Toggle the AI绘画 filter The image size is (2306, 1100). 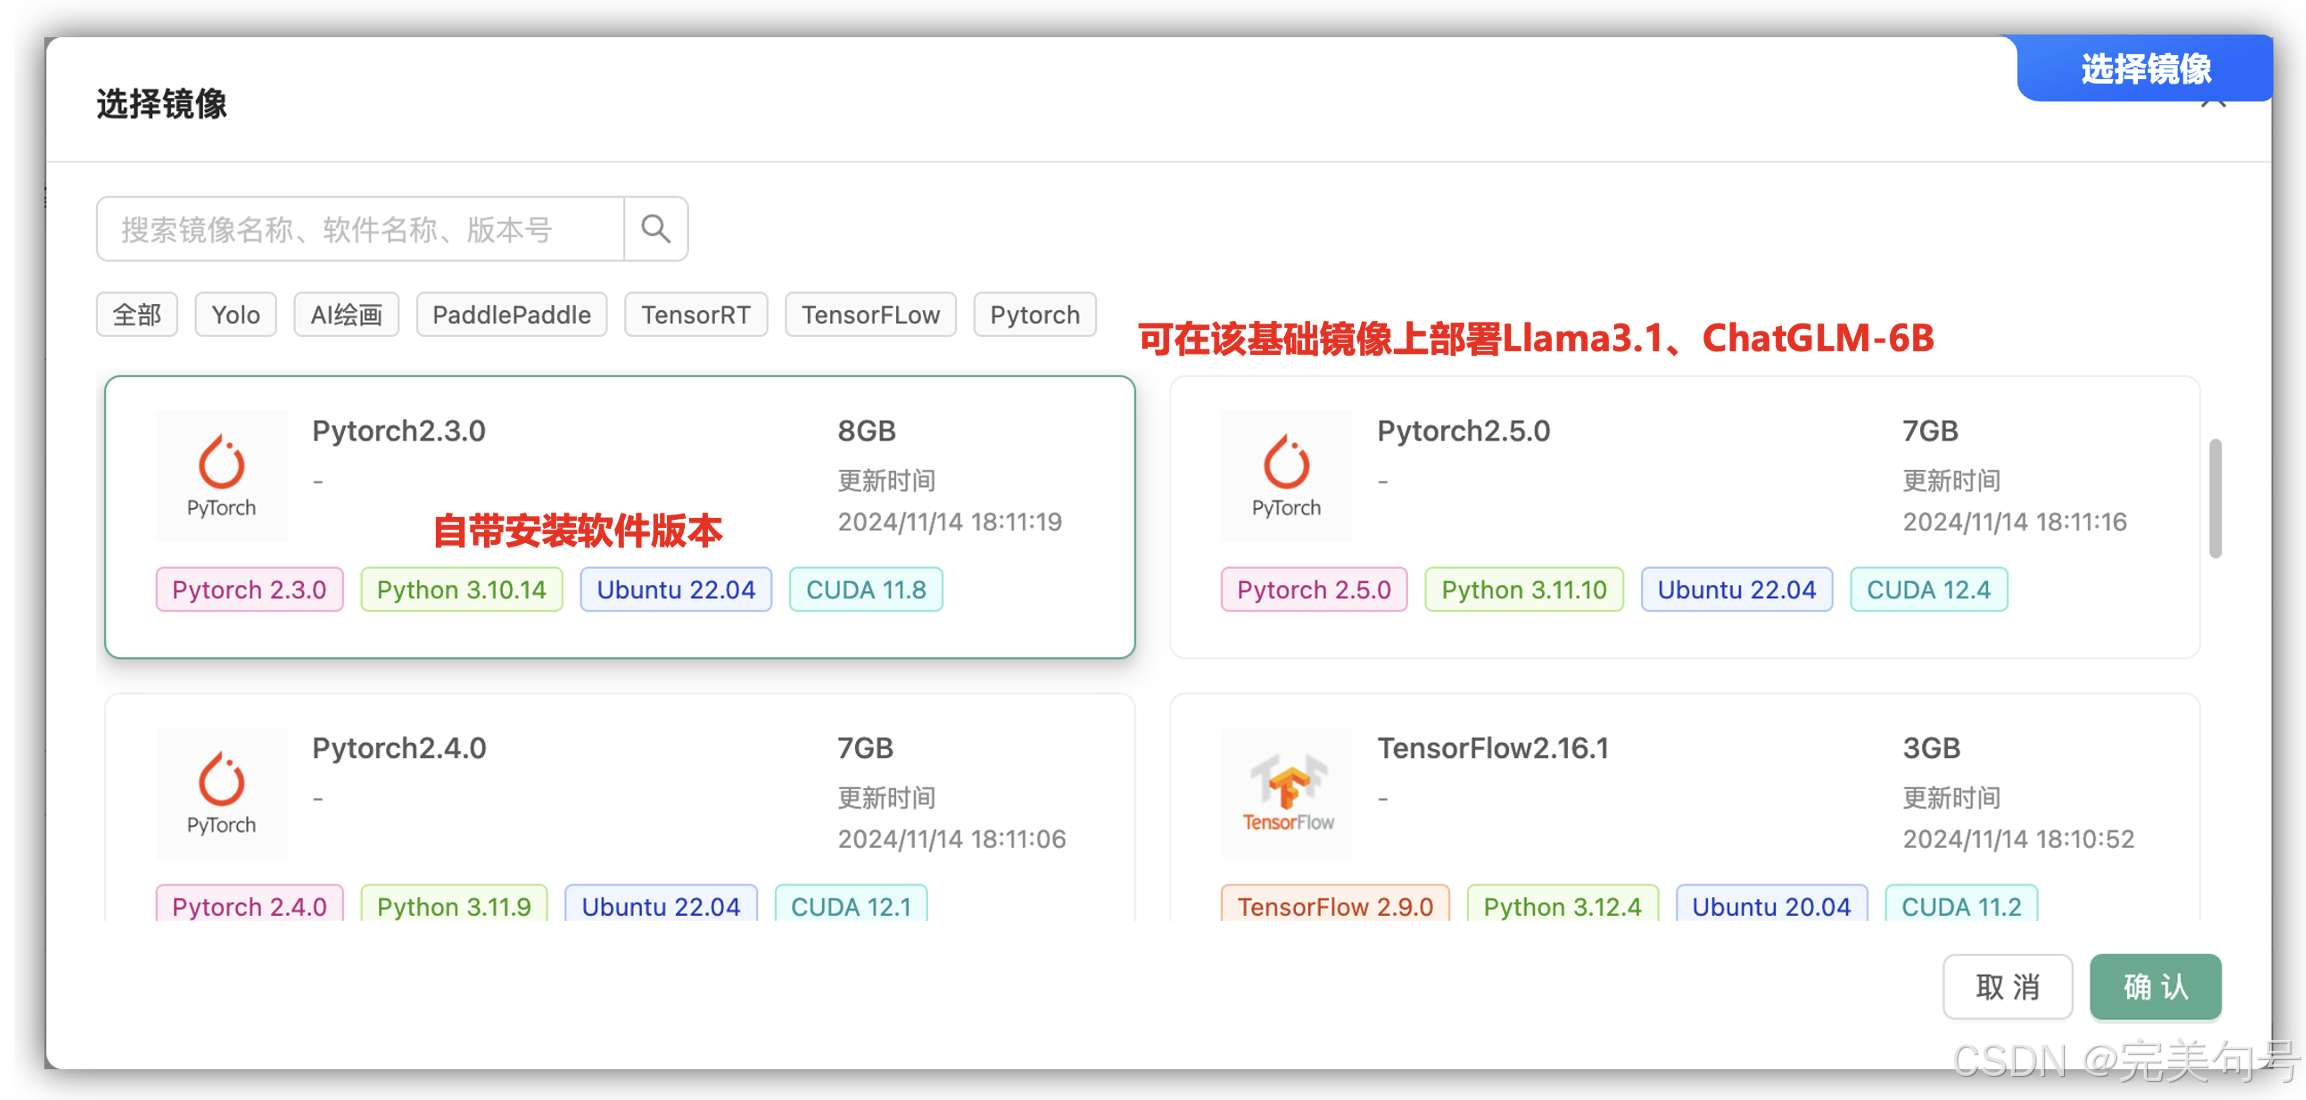click(346, 314)
